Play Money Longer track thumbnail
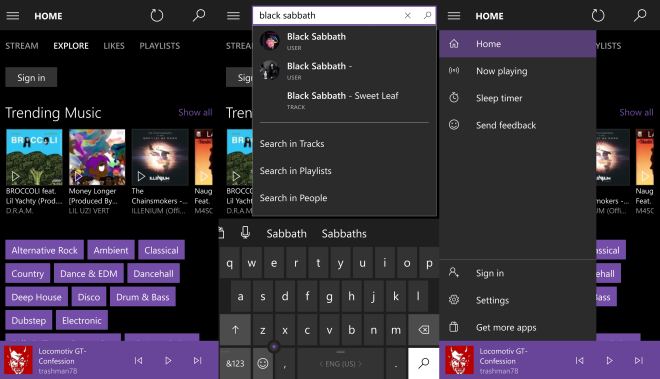660x379 pixels. (x=97, y=157)
